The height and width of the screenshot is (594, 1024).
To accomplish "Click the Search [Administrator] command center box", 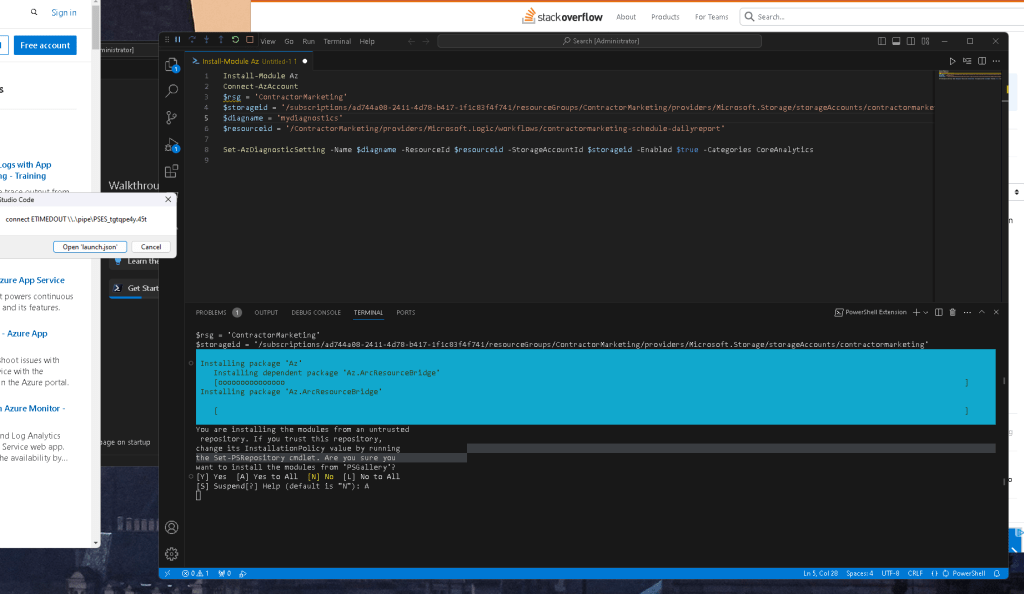I will pos(600,41).
